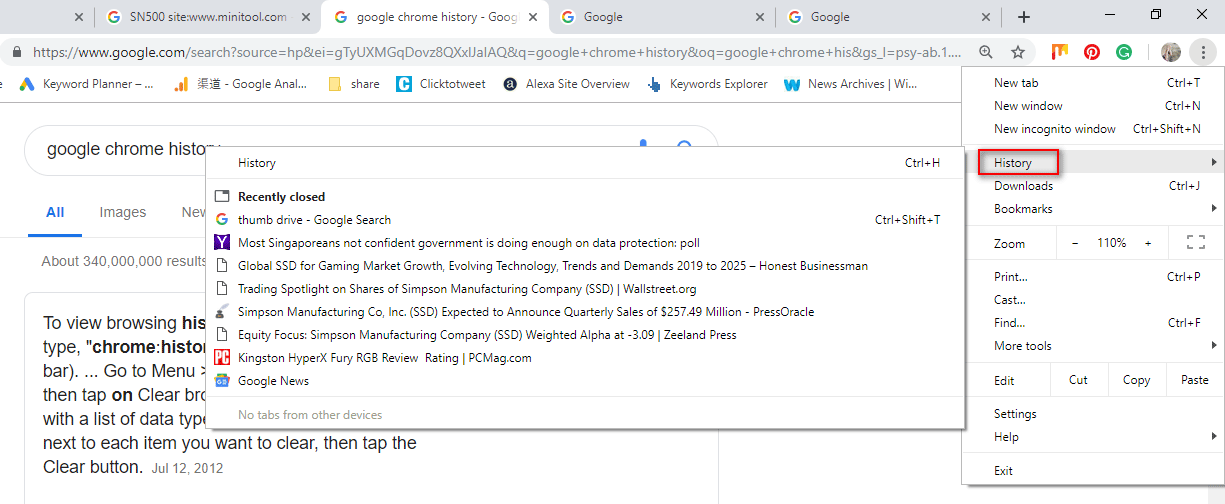View site info via the lock icon
Image resolution: width=1225 pixels, height=504 pixels.
[17, 52]
